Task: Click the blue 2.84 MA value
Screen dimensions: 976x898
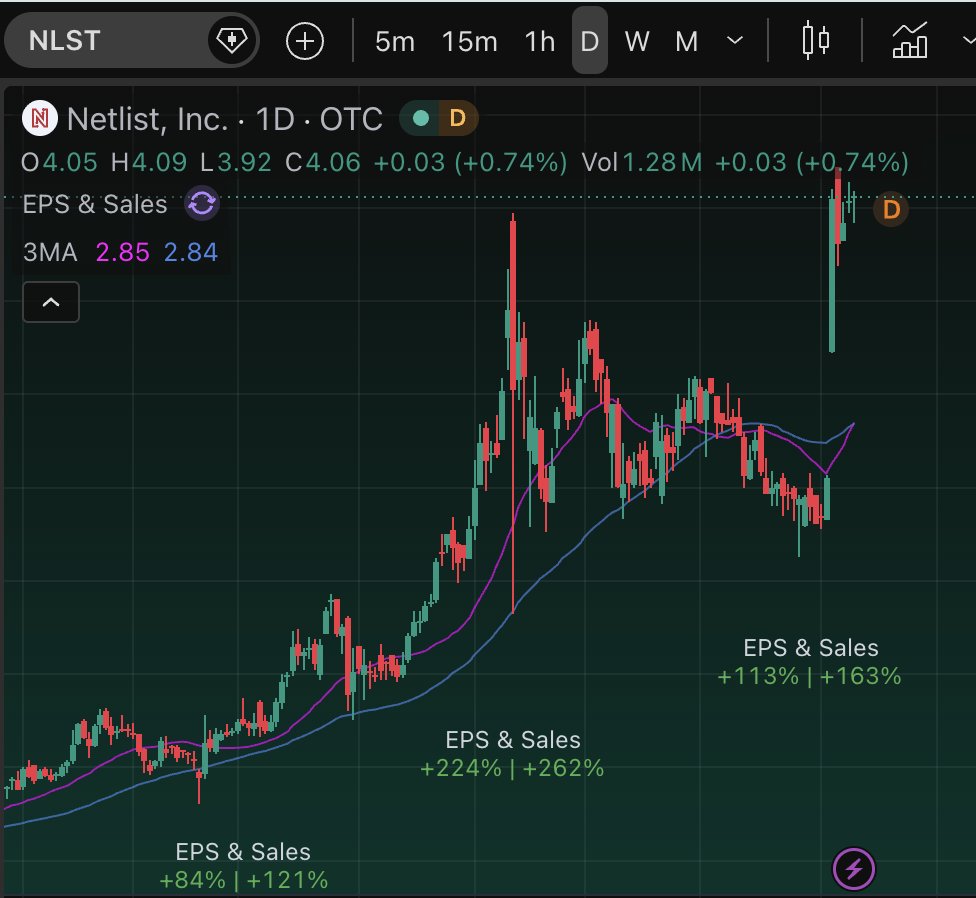Action: click(x=190, y=252)
